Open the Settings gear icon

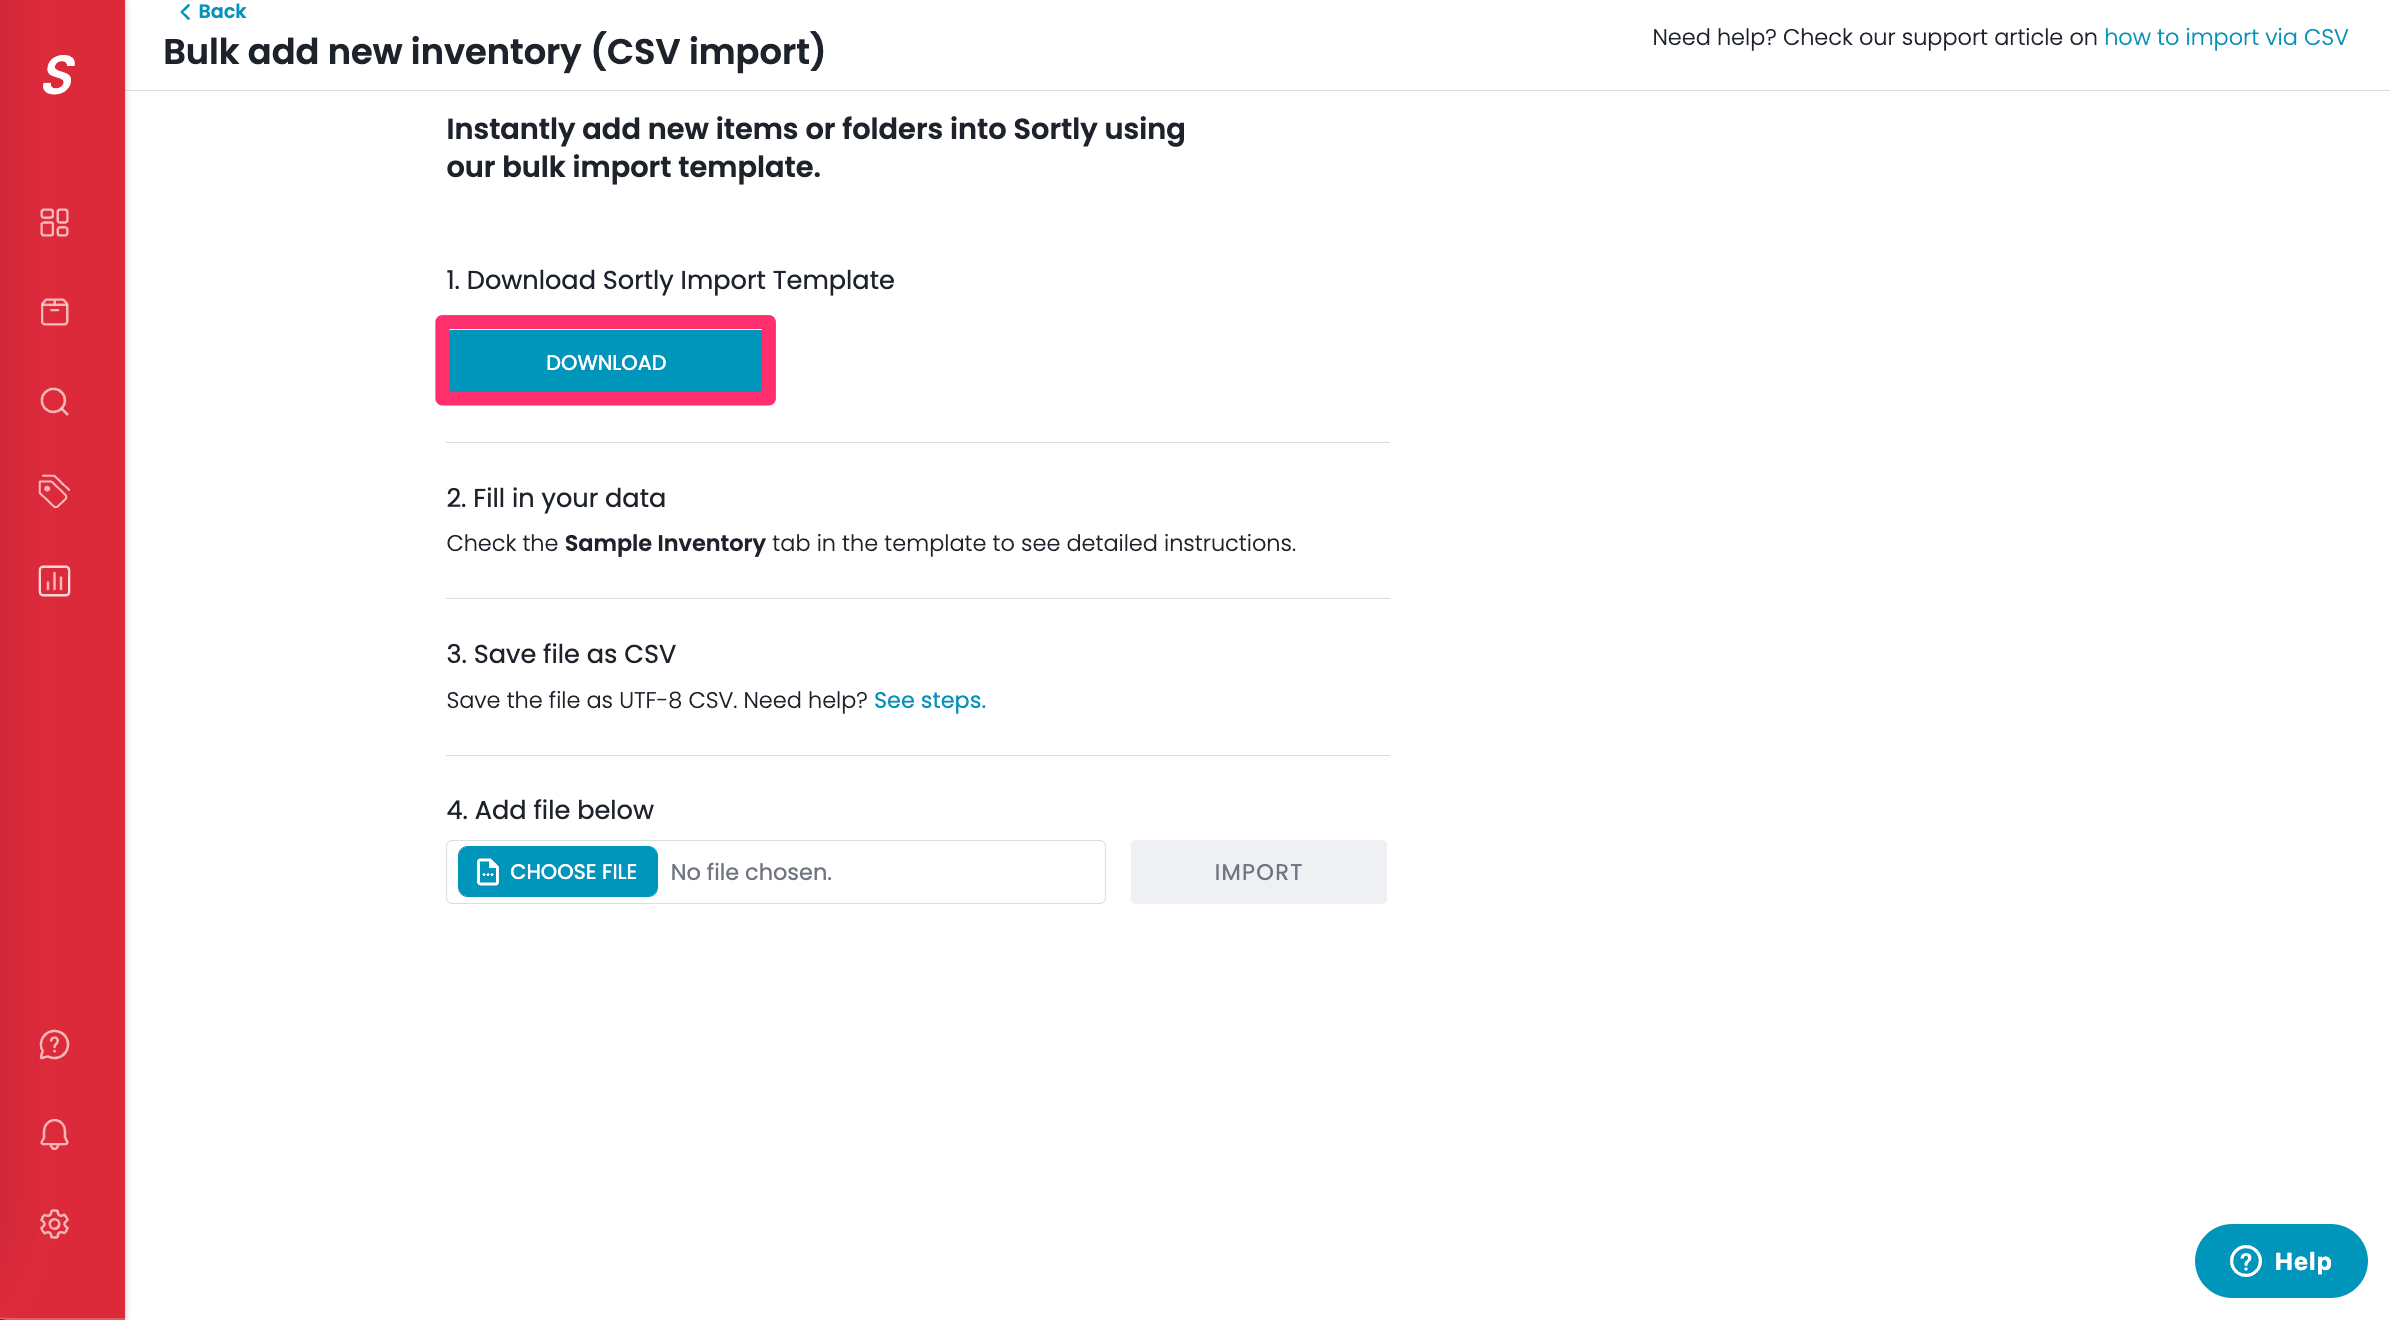point(54,1224)
